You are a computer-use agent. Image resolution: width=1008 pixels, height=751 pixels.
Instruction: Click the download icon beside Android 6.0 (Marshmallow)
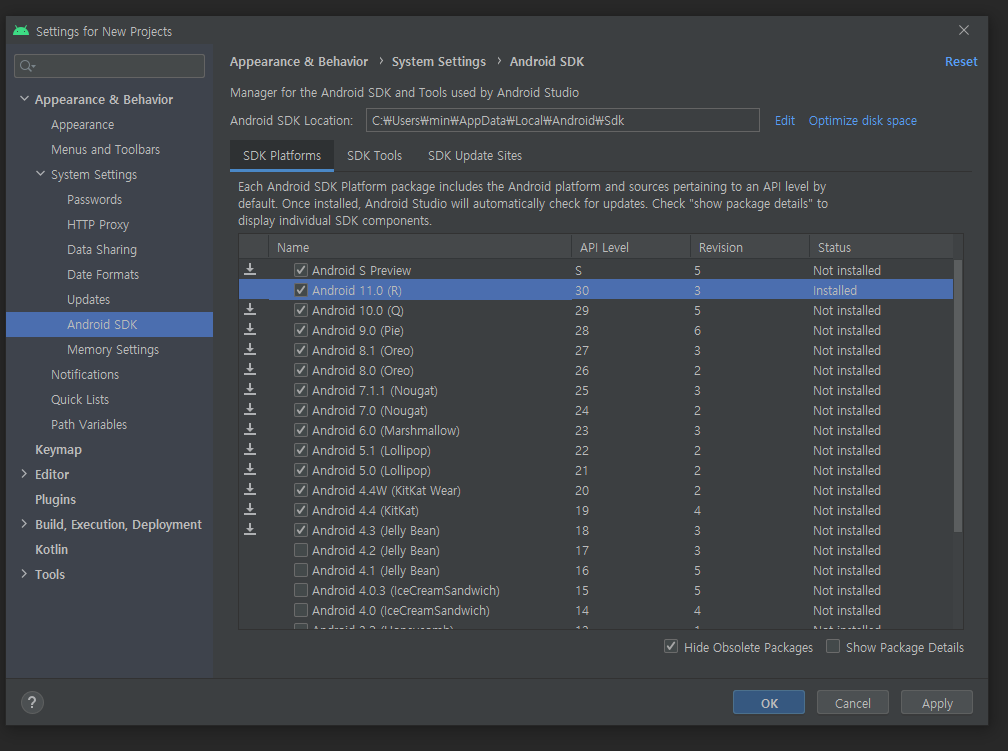pyautogui.click(x=250, y=429)
